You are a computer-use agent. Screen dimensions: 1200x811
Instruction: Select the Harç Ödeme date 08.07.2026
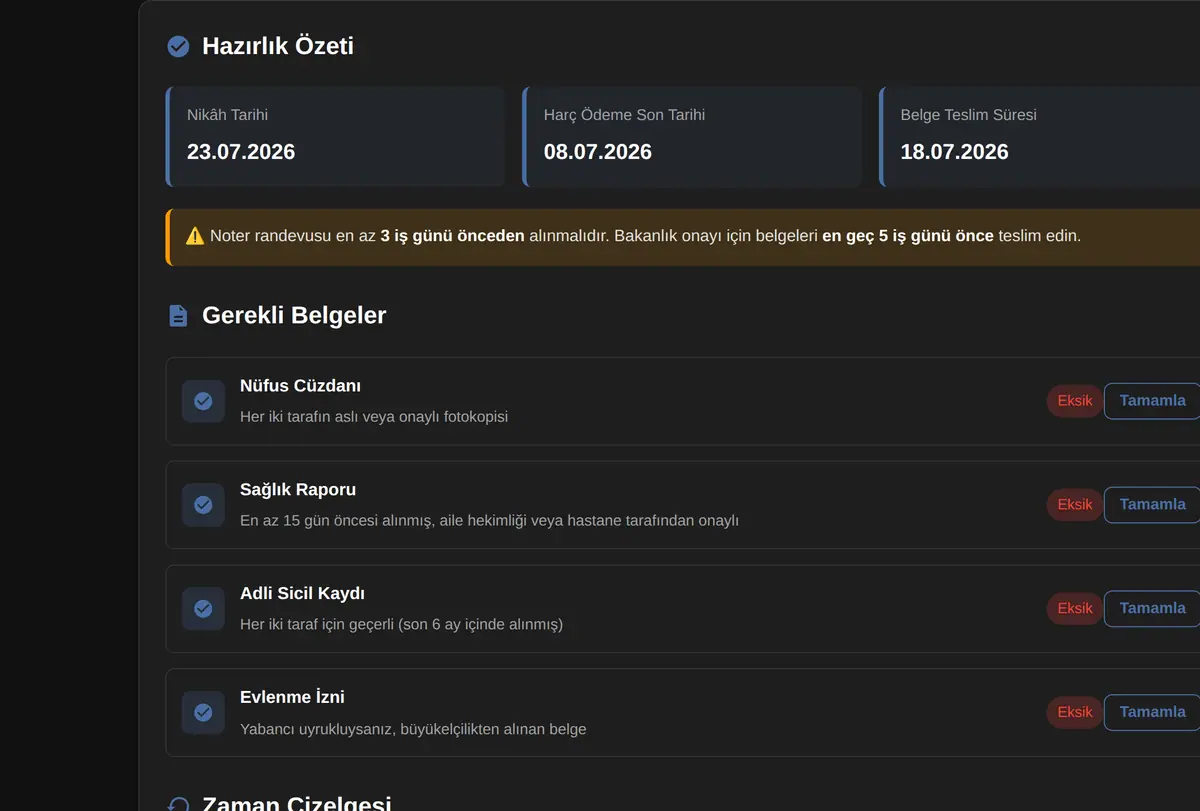point(598,152)
